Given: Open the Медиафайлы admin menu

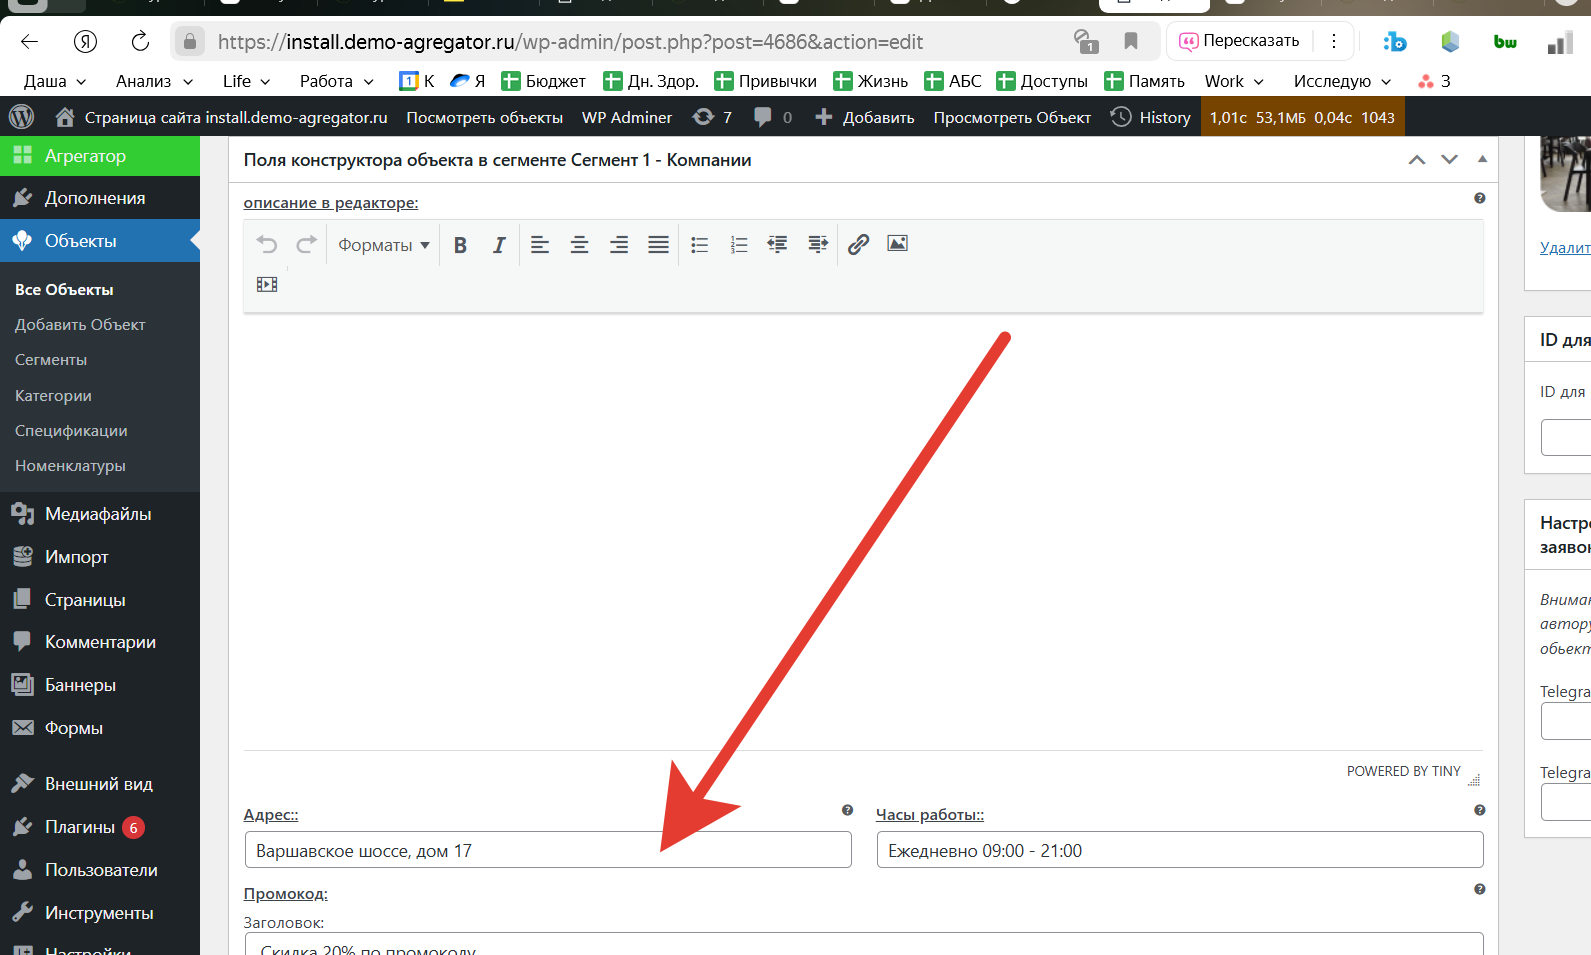Looking at the screenshot, I should (x=97, y=514).
